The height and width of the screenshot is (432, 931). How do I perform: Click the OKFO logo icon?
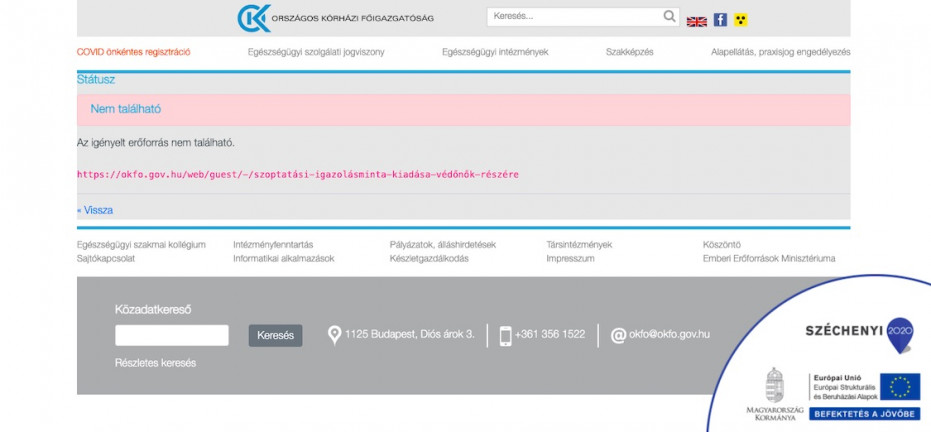point(254,18)
